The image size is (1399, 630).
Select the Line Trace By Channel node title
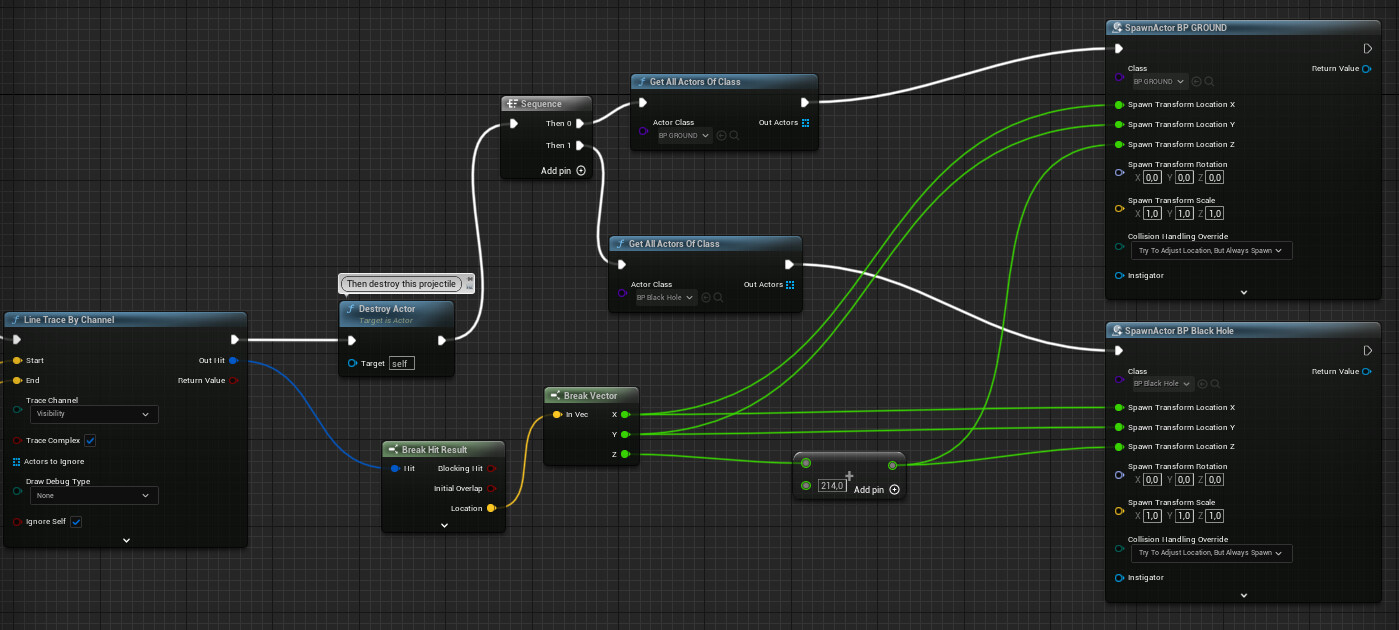coord(69,320)
